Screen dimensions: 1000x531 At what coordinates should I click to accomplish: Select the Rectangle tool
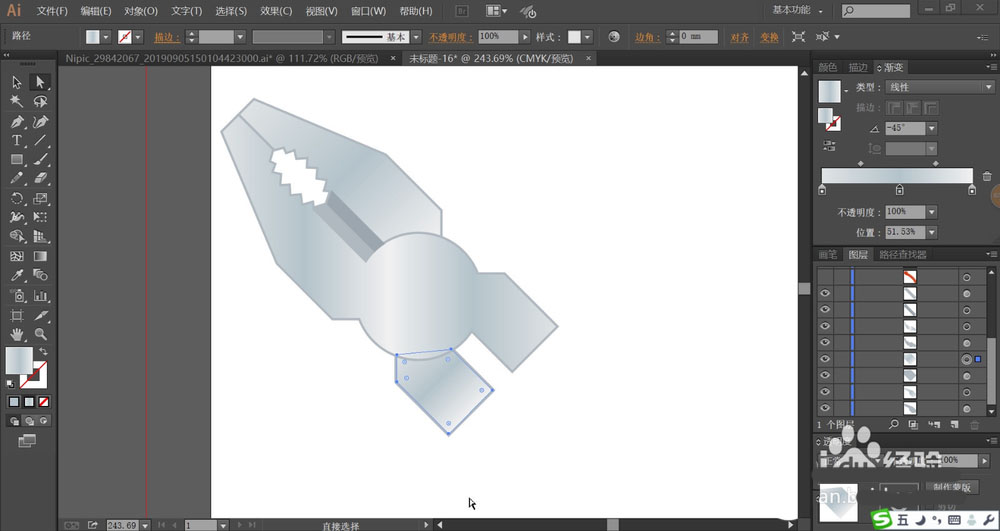click(17, 159)
